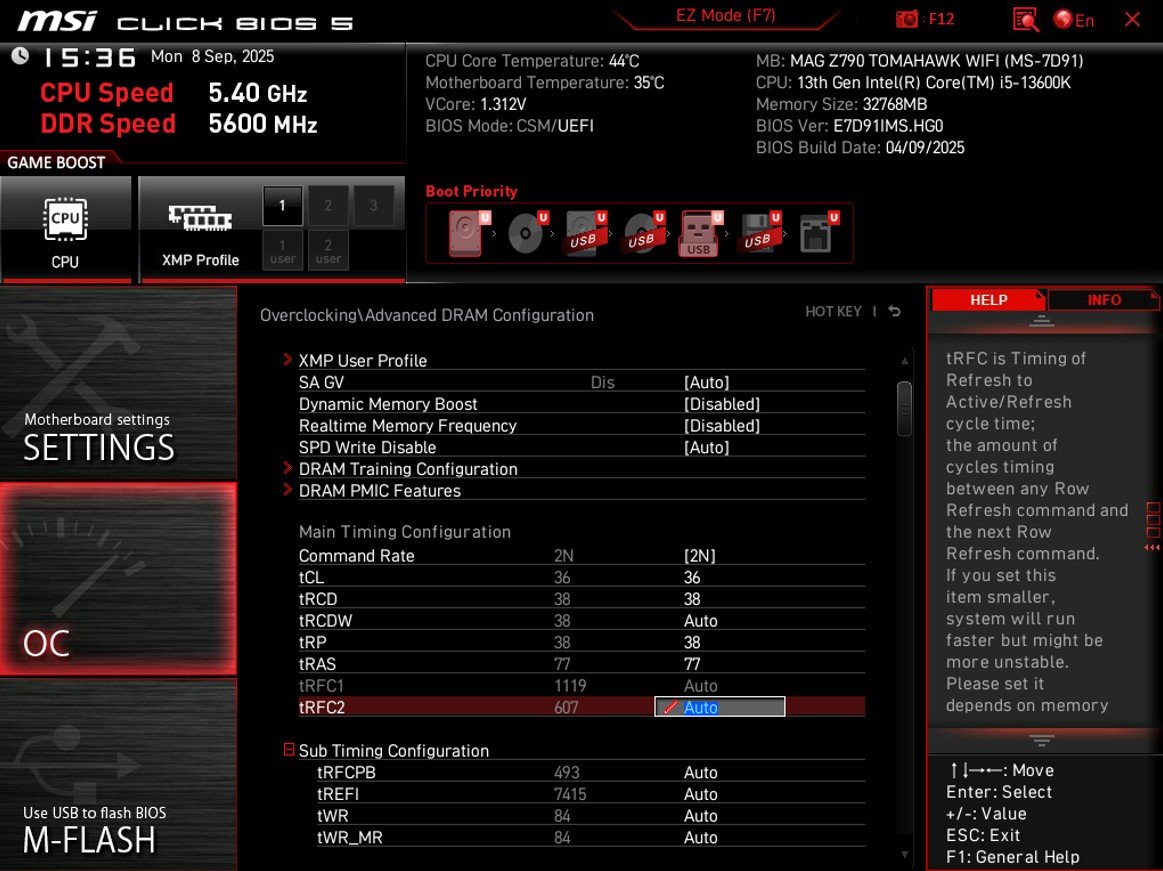Viewport: 1163px width, 871px height.
Task: Change language with the En globe icon
Action: point(1074,20)
